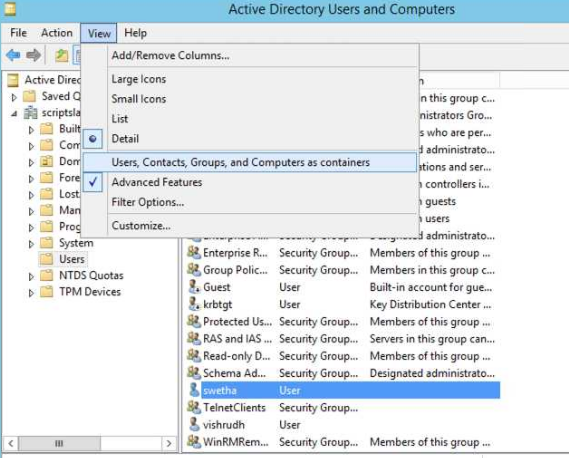Open the Action menu
The image size is (569, 458).
point(57,33)
